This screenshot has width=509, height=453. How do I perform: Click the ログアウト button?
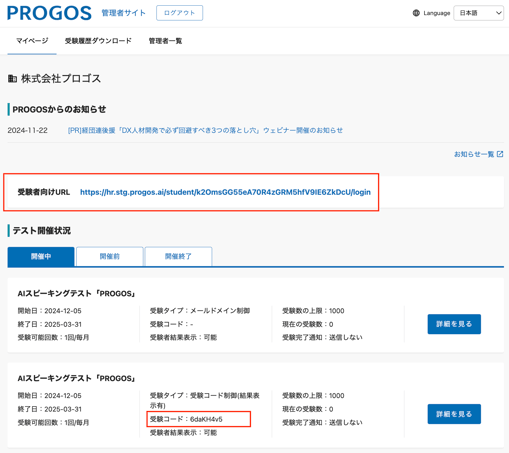point(179,13)
